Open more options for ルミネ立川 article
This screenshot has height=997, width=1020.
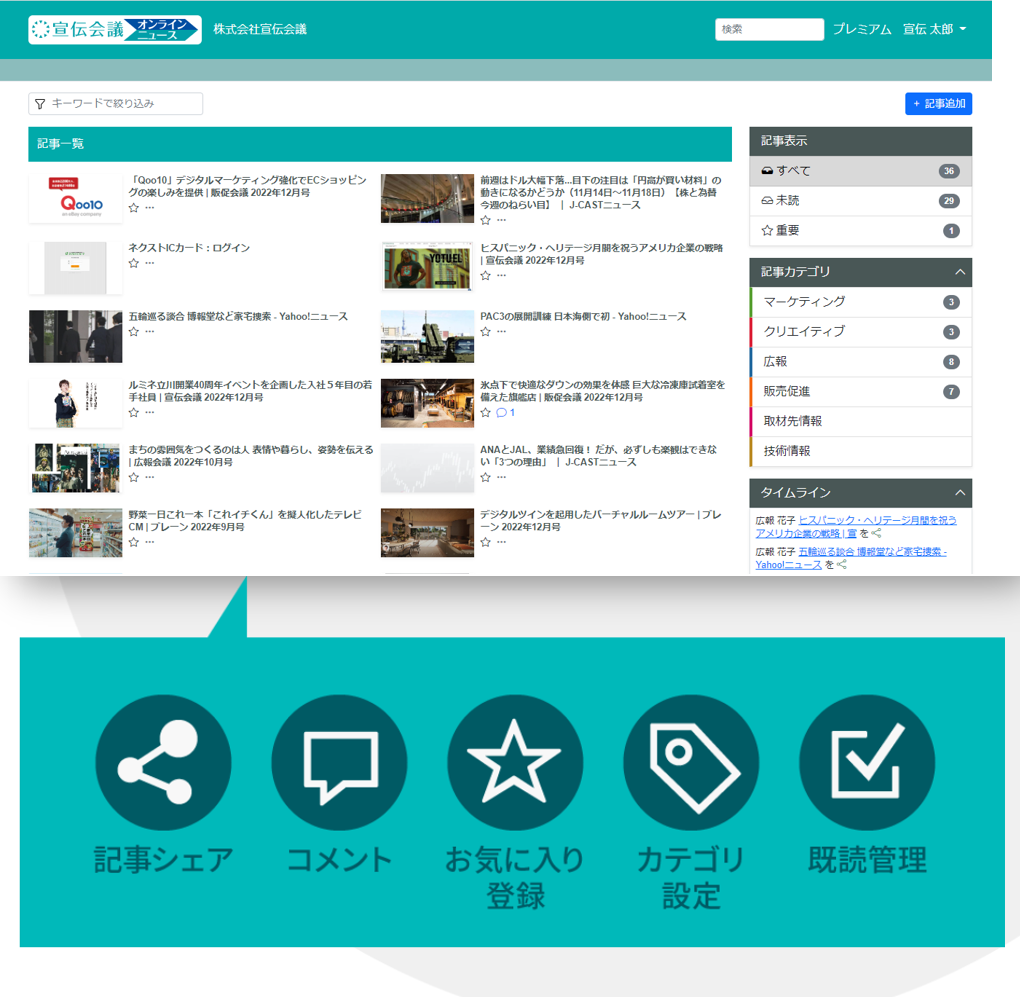tap(150, 412)
